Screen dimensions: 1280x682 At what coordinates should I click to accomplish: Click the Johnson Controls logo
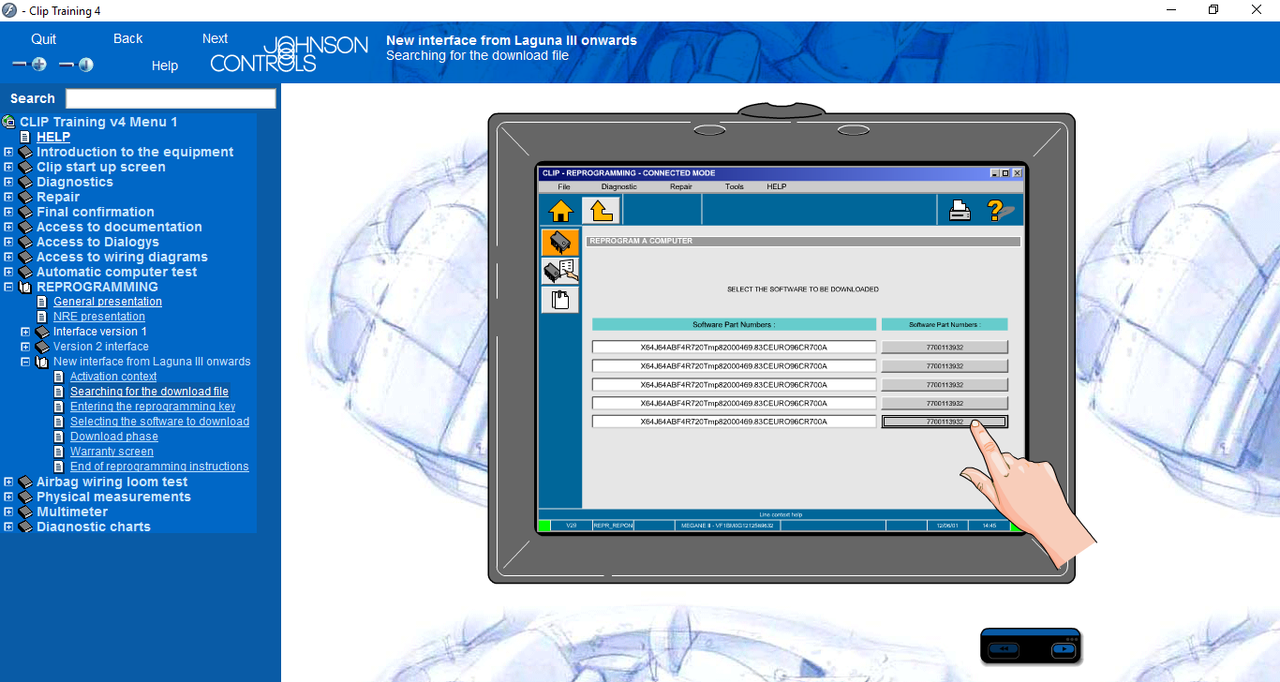(288, 54)
